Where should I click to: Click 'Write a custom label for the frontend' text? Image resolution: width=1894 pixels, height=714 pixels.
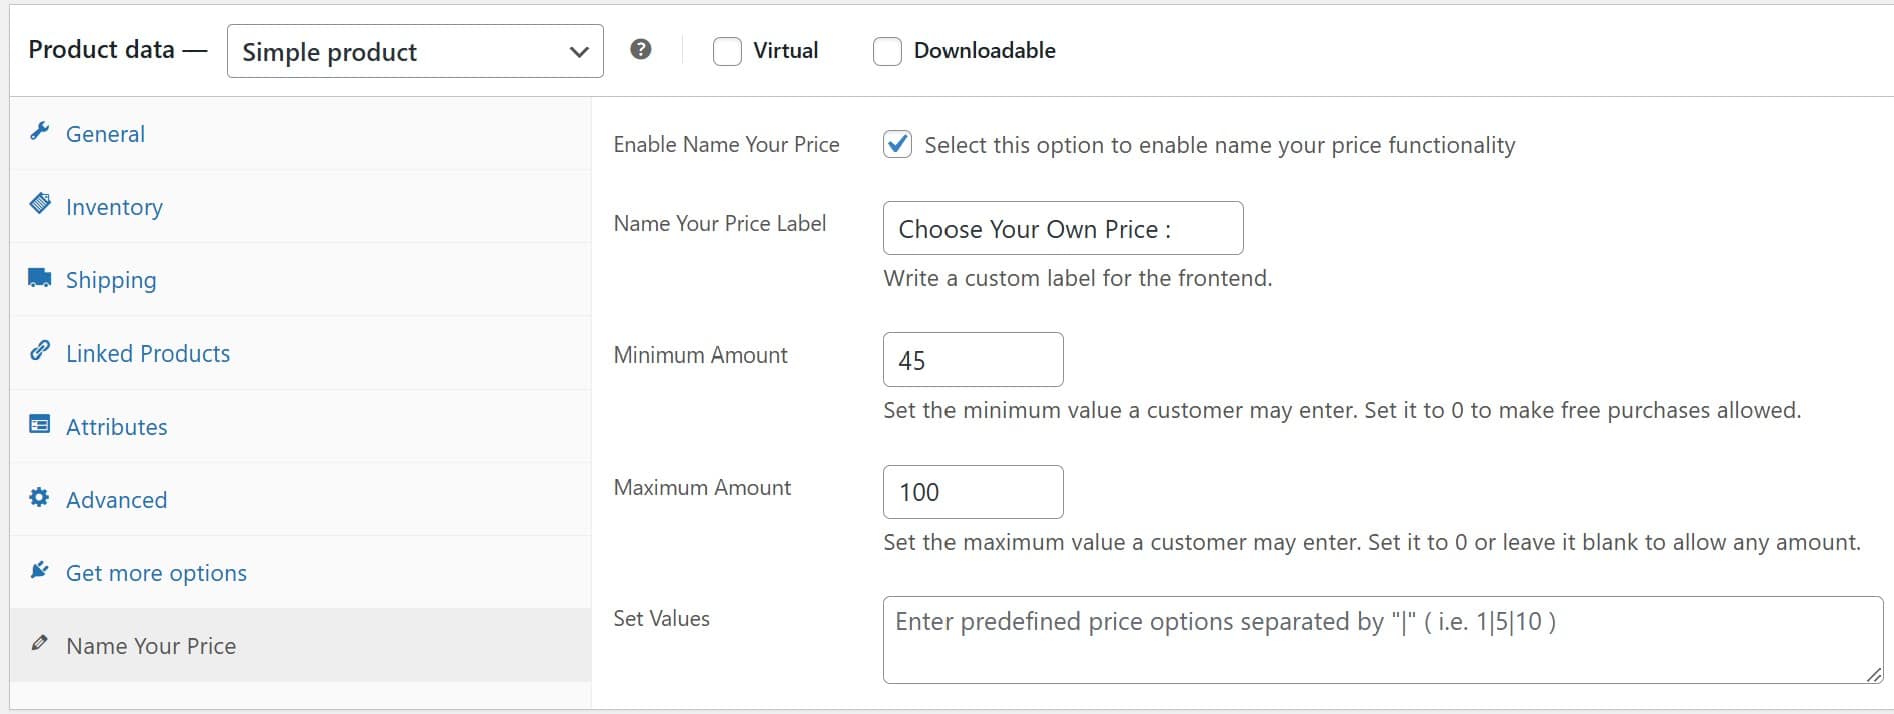coord(1077,278)
